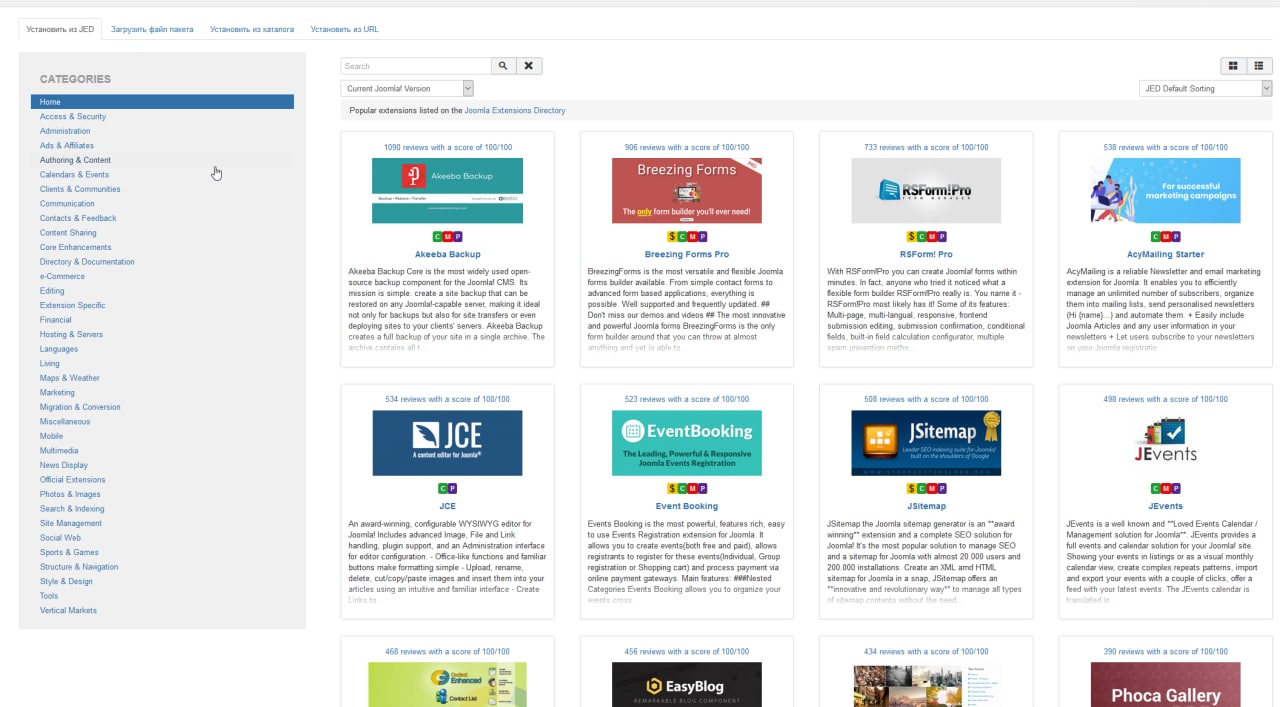Open the Ads & Affiliates category
The image size is (1280, 707).
coord(67,146)
